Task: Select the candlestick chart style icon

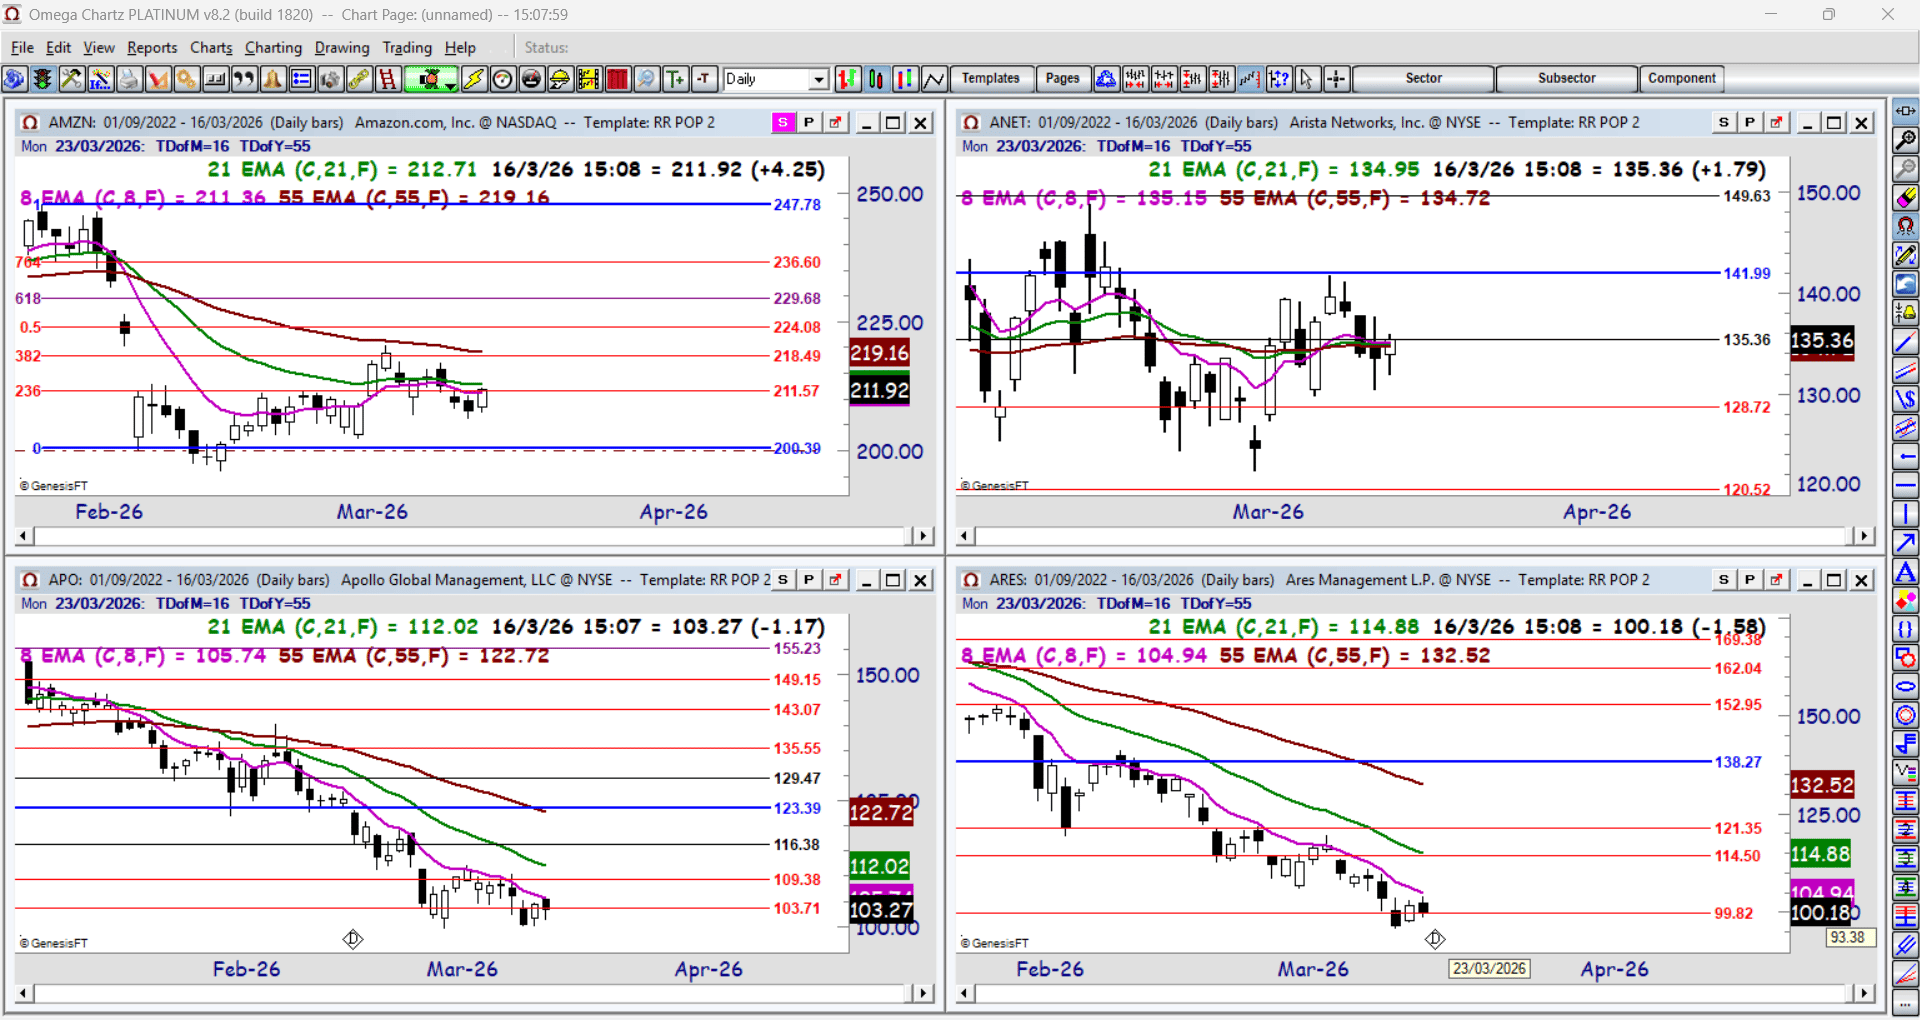Action: coord(876,79)
